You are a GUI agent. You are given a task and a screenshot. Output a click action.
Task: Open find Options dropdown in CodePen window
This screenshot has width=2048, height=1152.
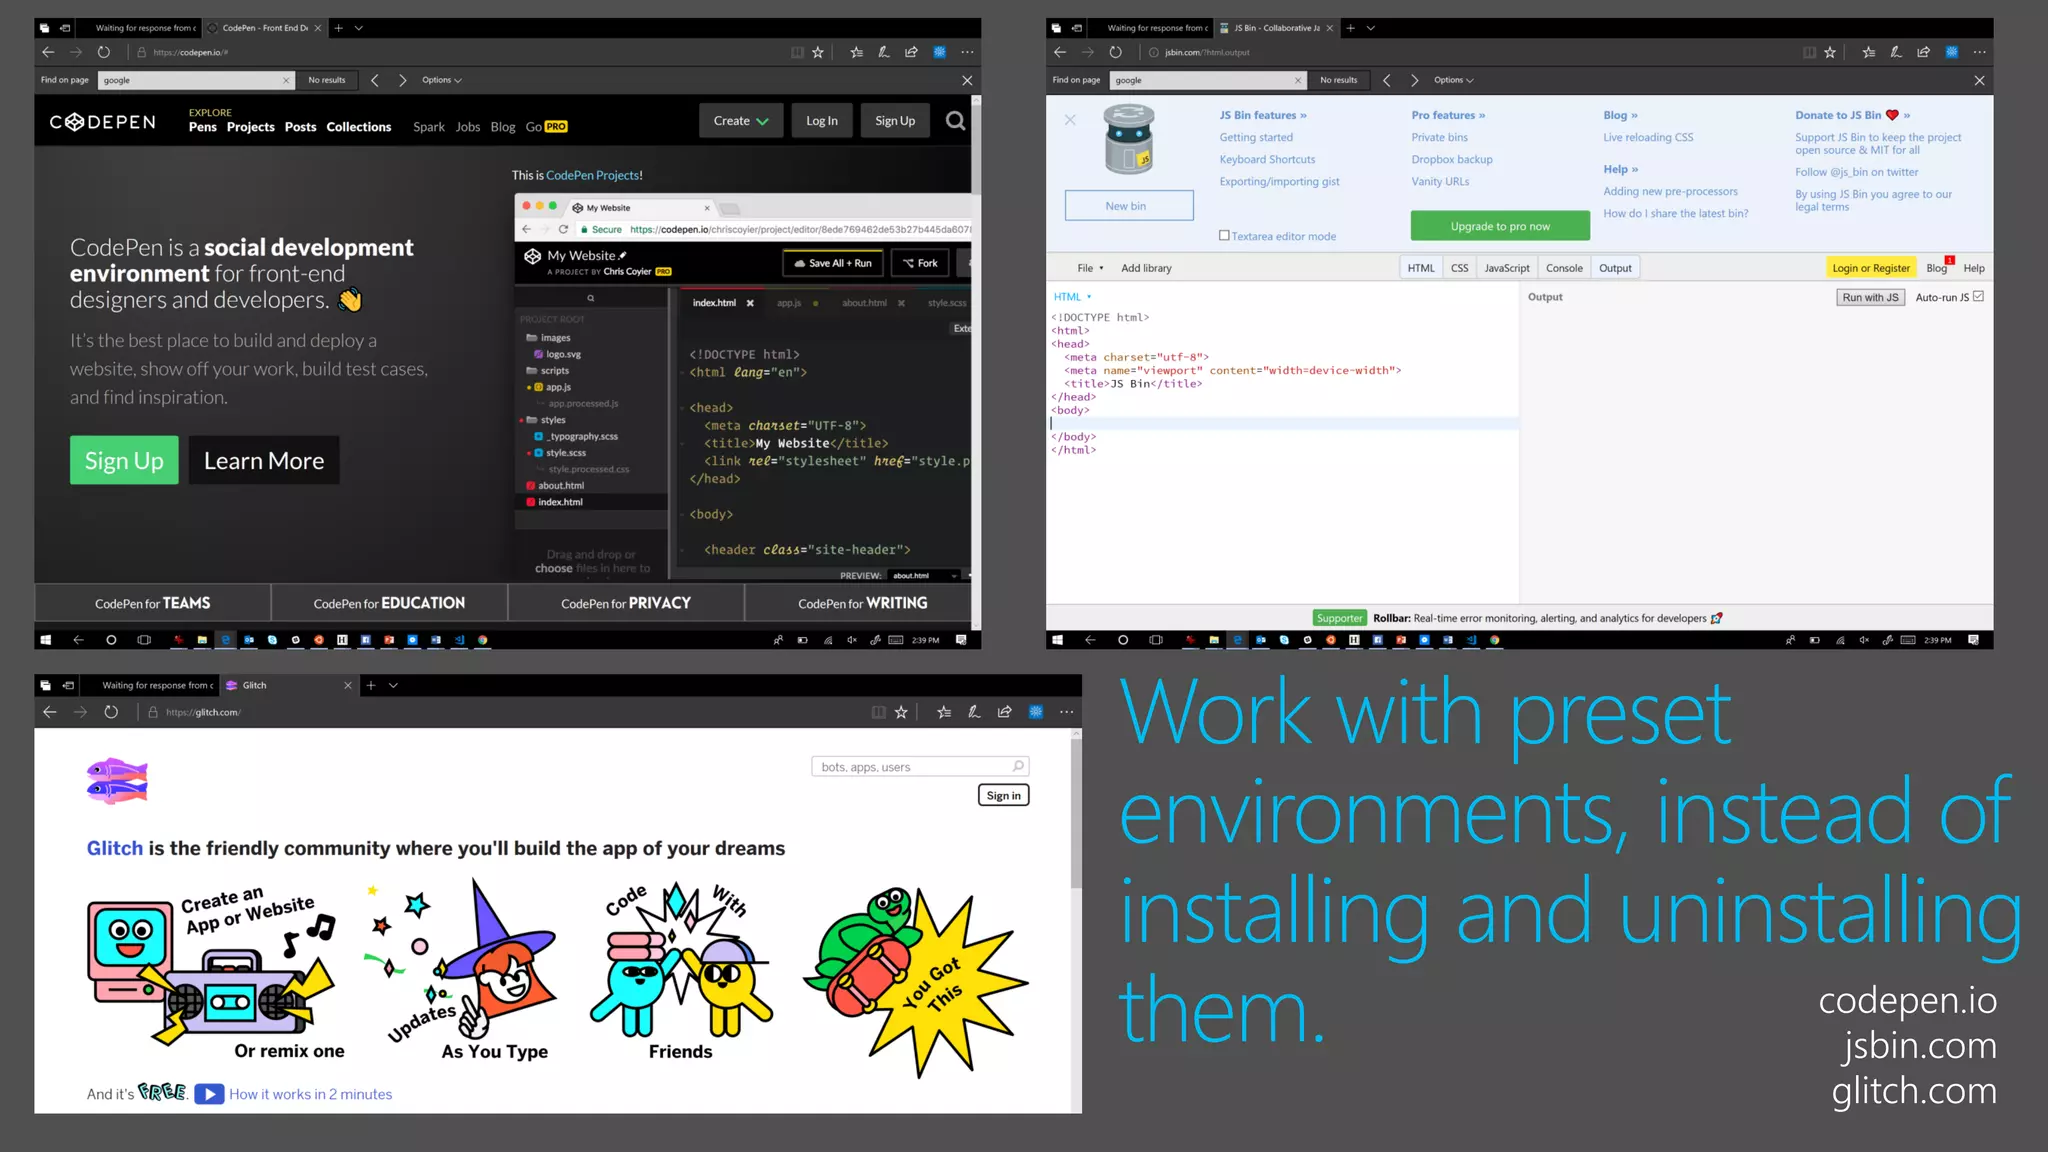pos(441,80)
